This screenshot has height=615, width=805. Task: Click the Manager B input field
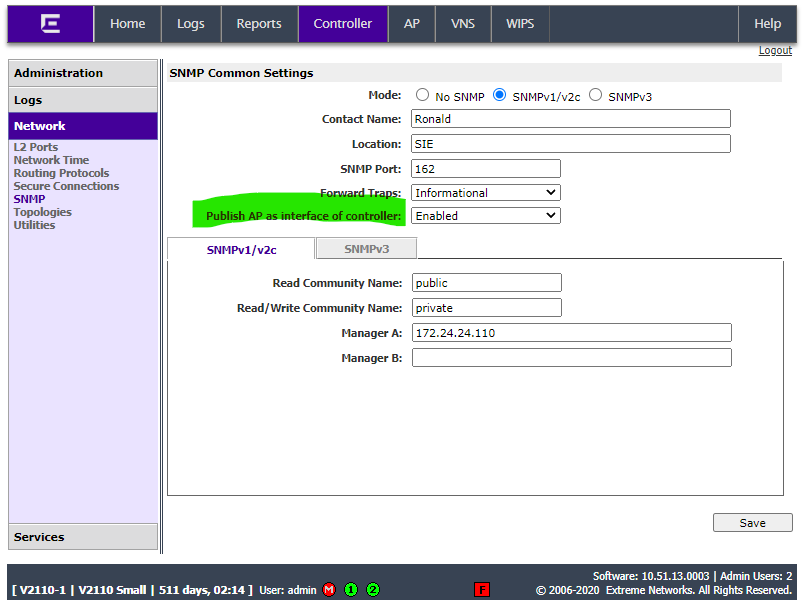click(x=571, y=357)
